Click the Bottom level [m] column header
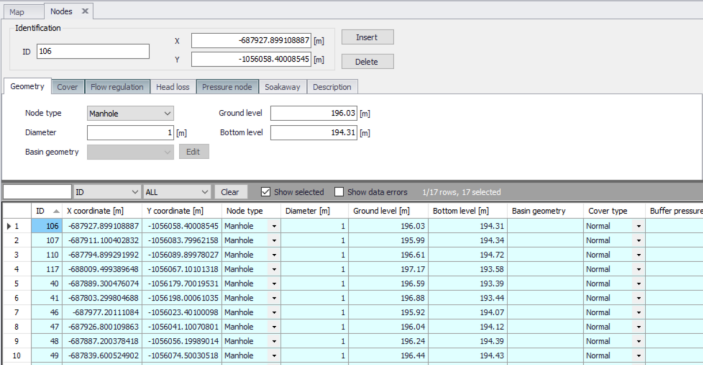 tap(468, 211)
